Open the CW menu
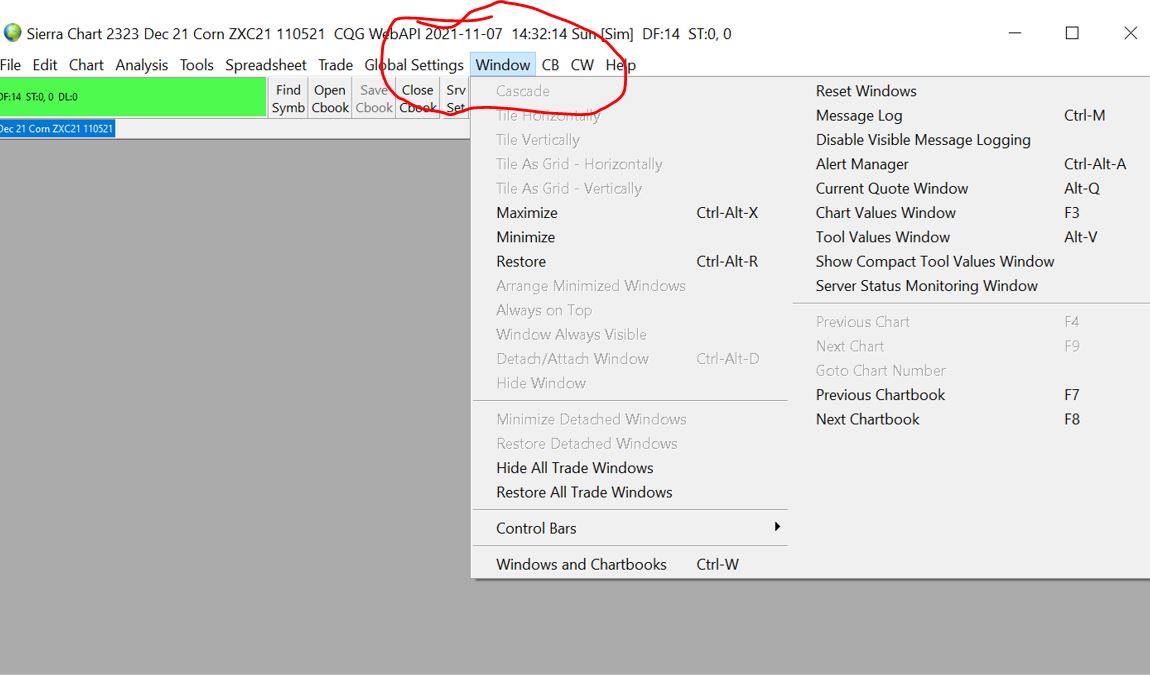 tap(582, 65)
